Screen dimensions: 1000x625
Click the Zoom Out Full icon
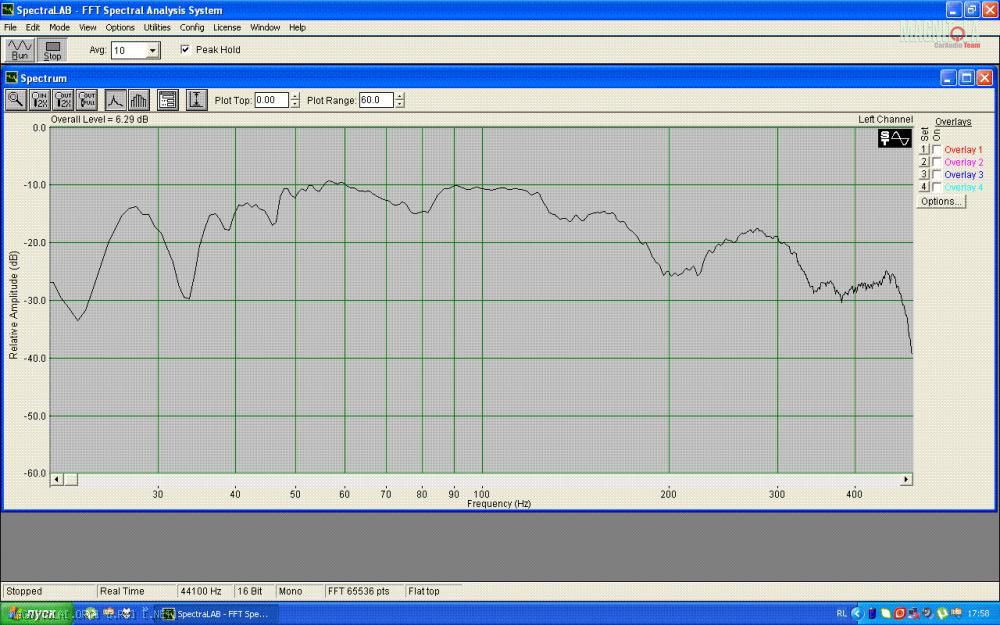click(87, 99)
